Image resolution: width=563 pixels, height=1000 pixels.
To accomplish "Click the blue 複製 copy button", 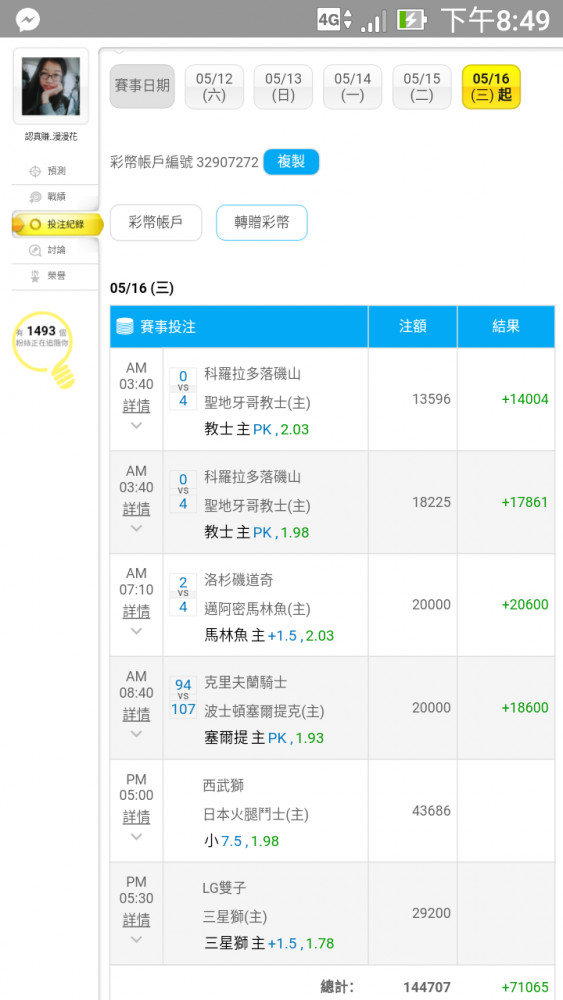I will click(x=291, y=162).
